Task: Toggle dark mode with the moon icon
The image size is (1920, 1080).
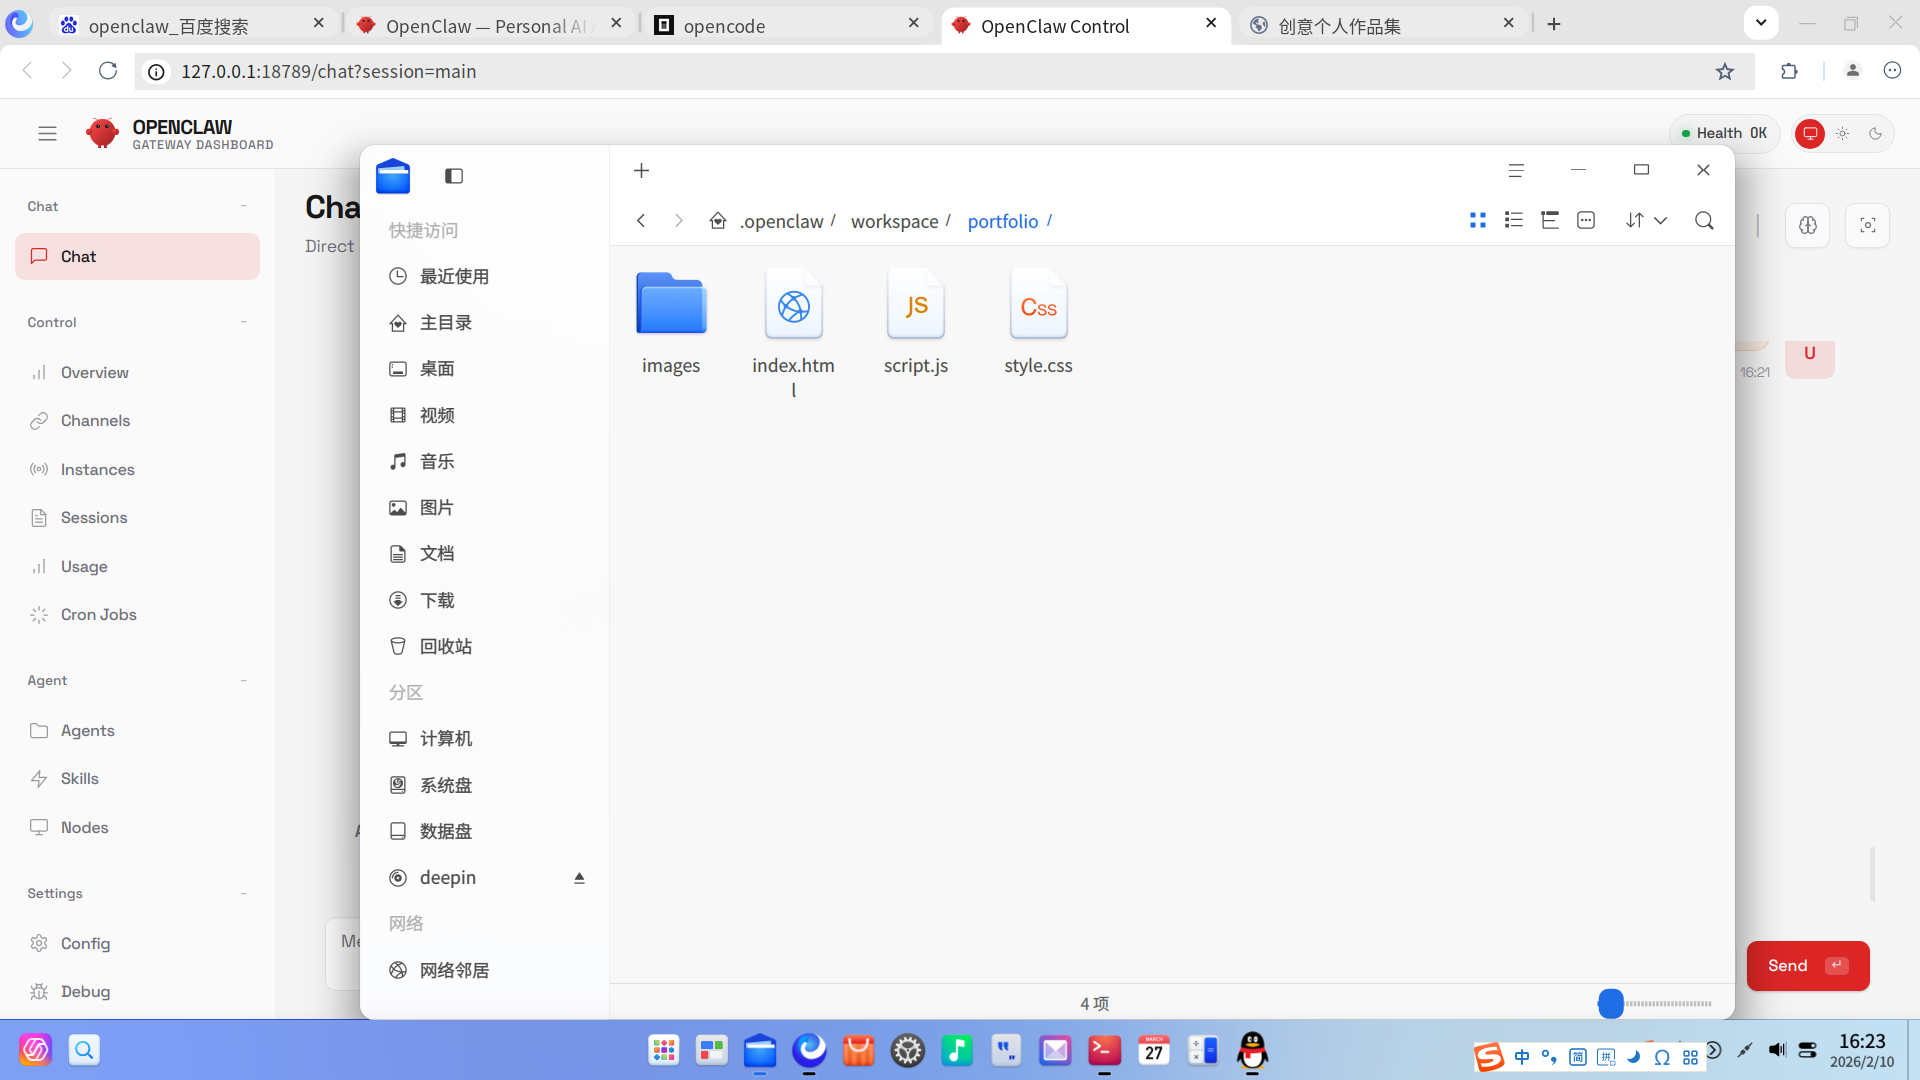Action: (1876, 133)
